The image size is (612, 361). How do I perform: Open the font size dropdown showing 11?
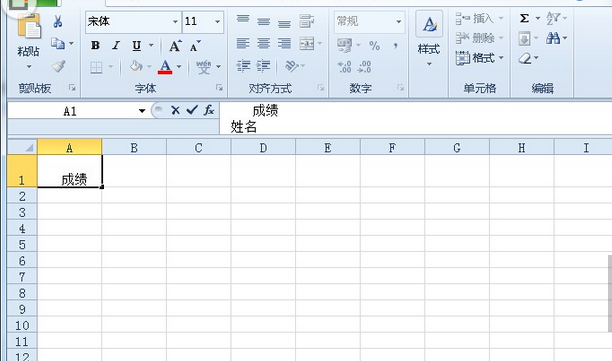click(x=217, y=21)
